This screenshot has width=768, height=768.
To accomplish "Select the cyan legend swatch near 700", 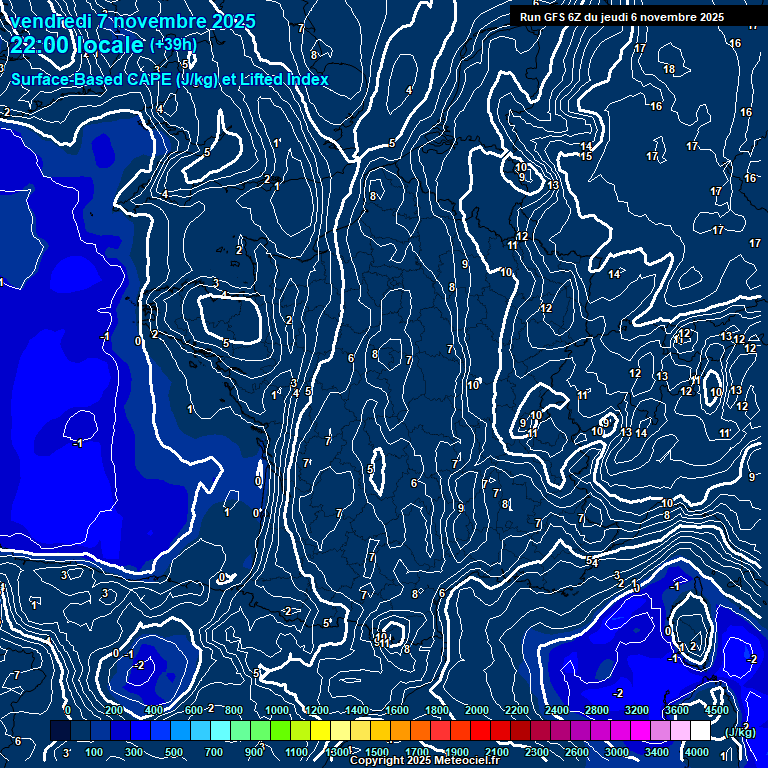I will point(220,730).
